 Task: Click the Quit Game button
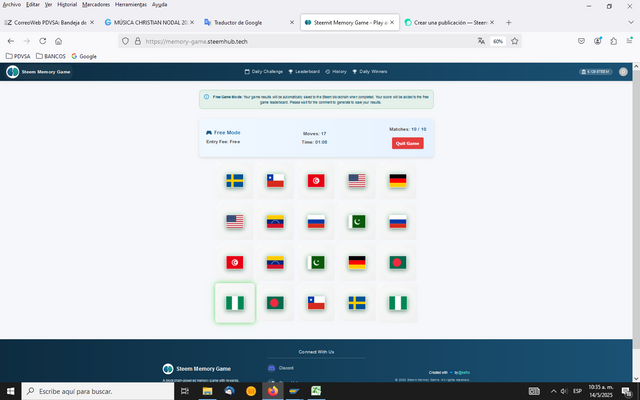tap(407, 143)
